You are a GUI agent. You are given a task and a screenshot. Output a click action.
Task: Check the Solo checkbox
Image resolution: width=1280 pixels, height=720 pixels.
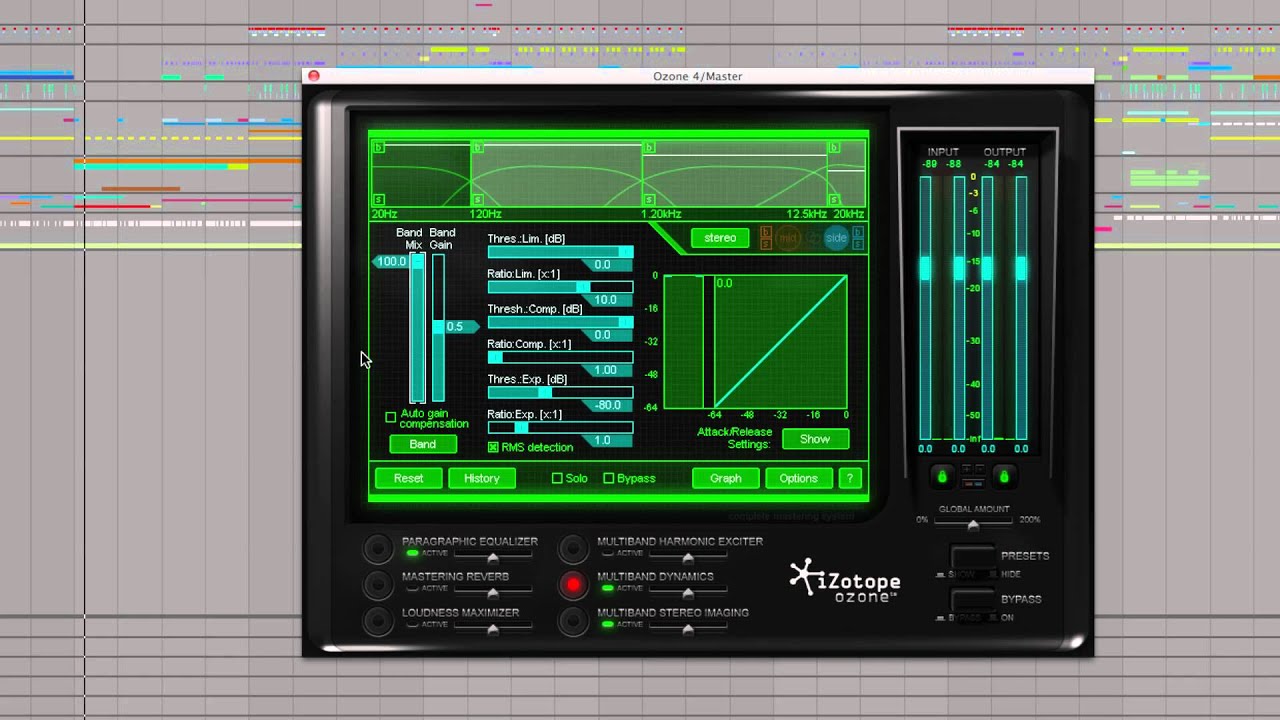point(557,478)
